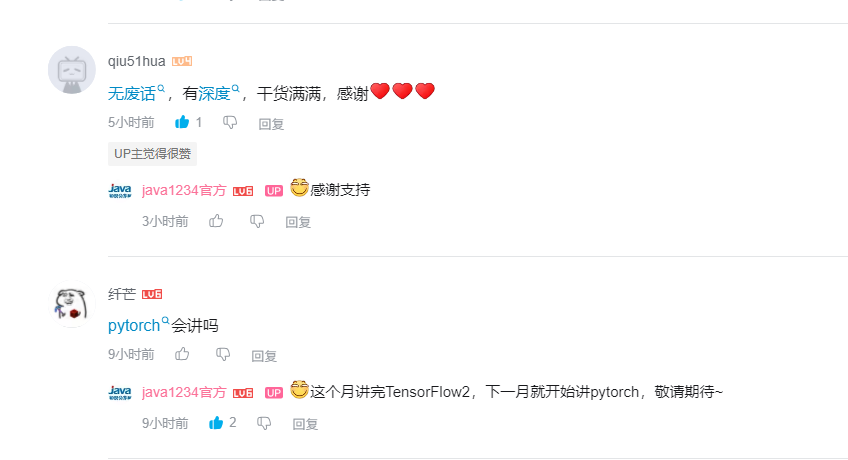The height and width of the screenshot is (460, 848).
Task: Click the UP主觉得很赞 tag
Action: click(153, 154)
